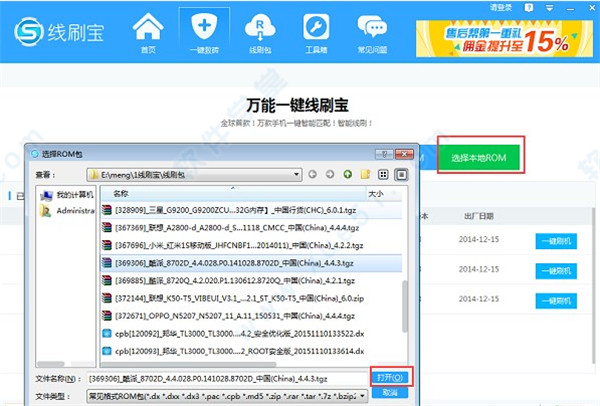
Task: Click 一键刷机 button in the second 2014-12-15 row
Action: click(x=556, y=271)
